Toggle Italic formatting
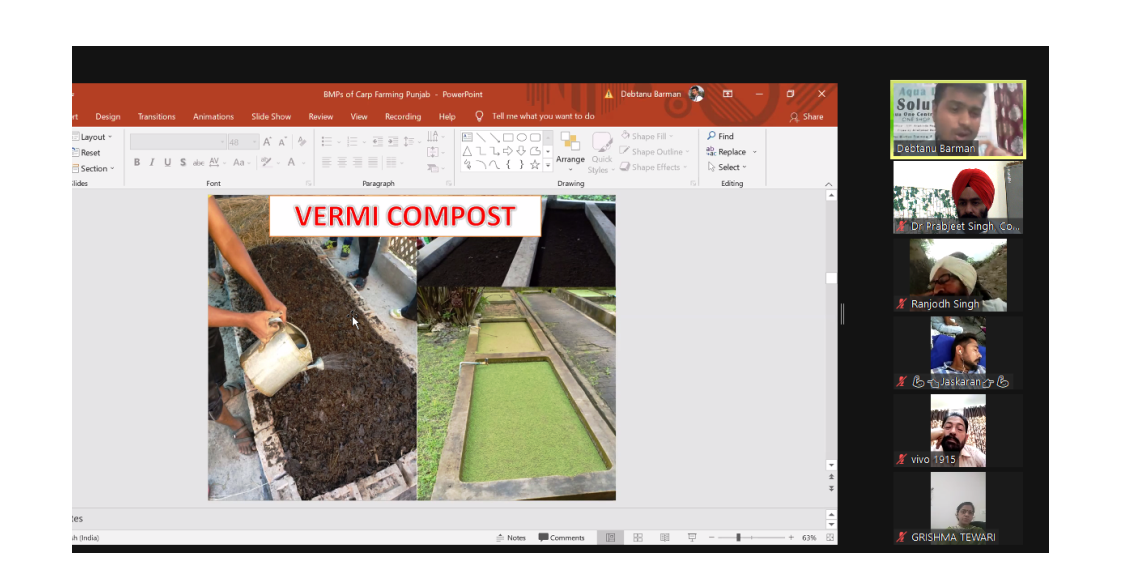Screen dimensions: 1122x581 [x=152, y=162]
